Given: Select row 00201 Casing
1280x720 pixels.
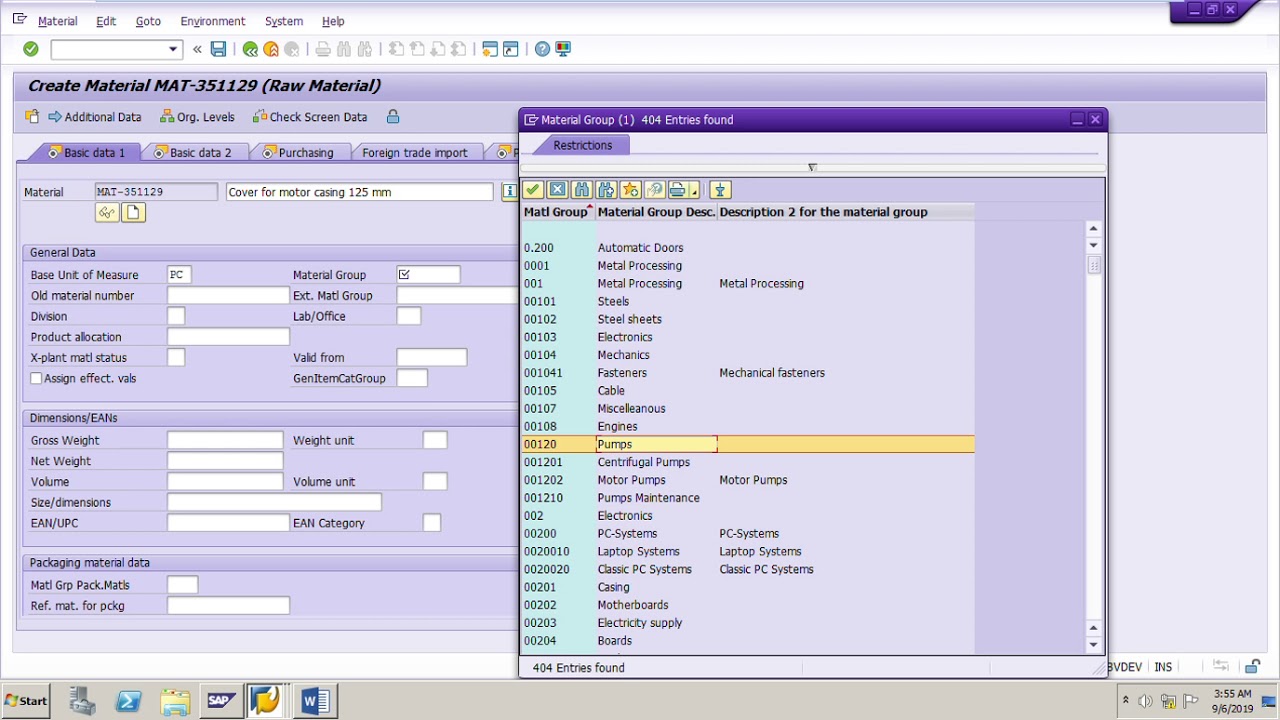Looking at the screenshot, I should tap(748, 587).
